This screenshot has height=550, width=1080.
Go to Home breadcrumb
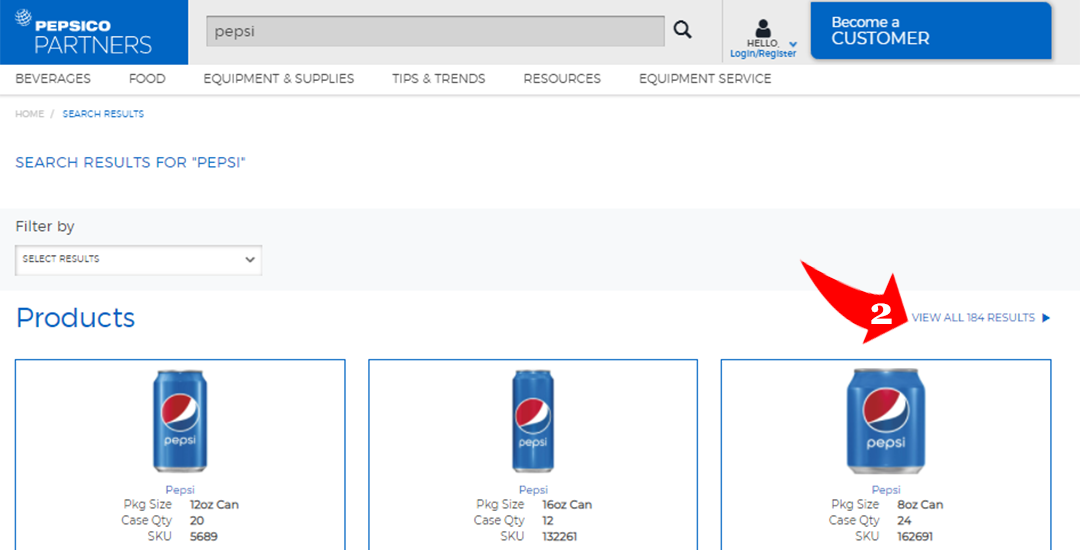coord(30,114)
